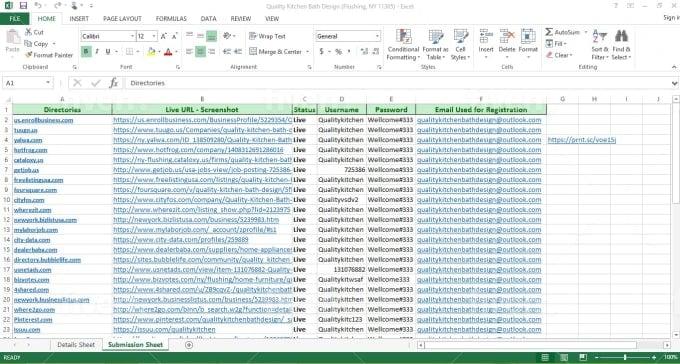Click the Decrease Indent icon
Image resolution: width=680 pixels, height=364 pixels.
227,52
